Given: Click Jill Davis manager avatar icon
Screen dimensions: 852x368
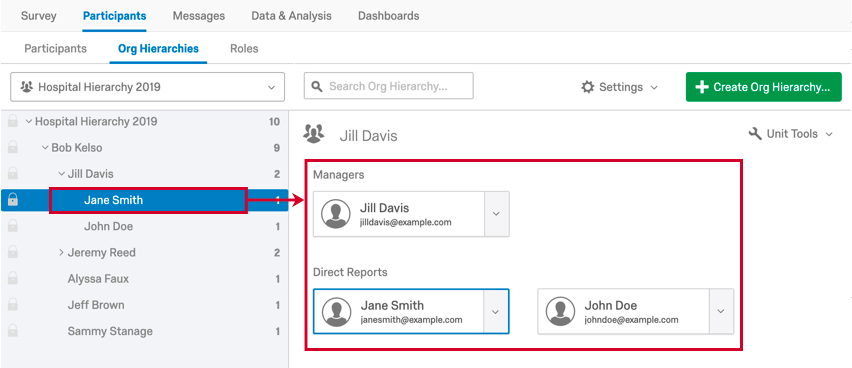Looking at the screenshot, I should coord(335,214).
